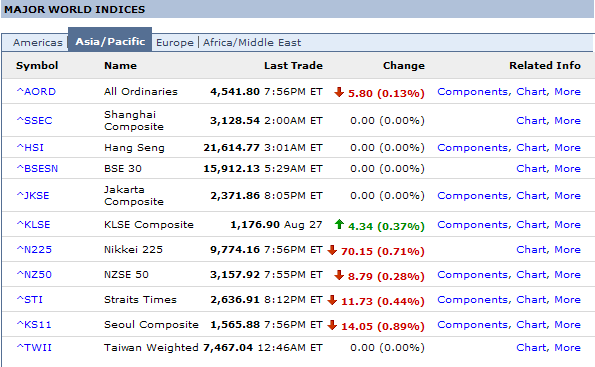Switch to the Americas tab
Image resolution: width=595 pixels, height=367 pixels.
coord(38,43)
